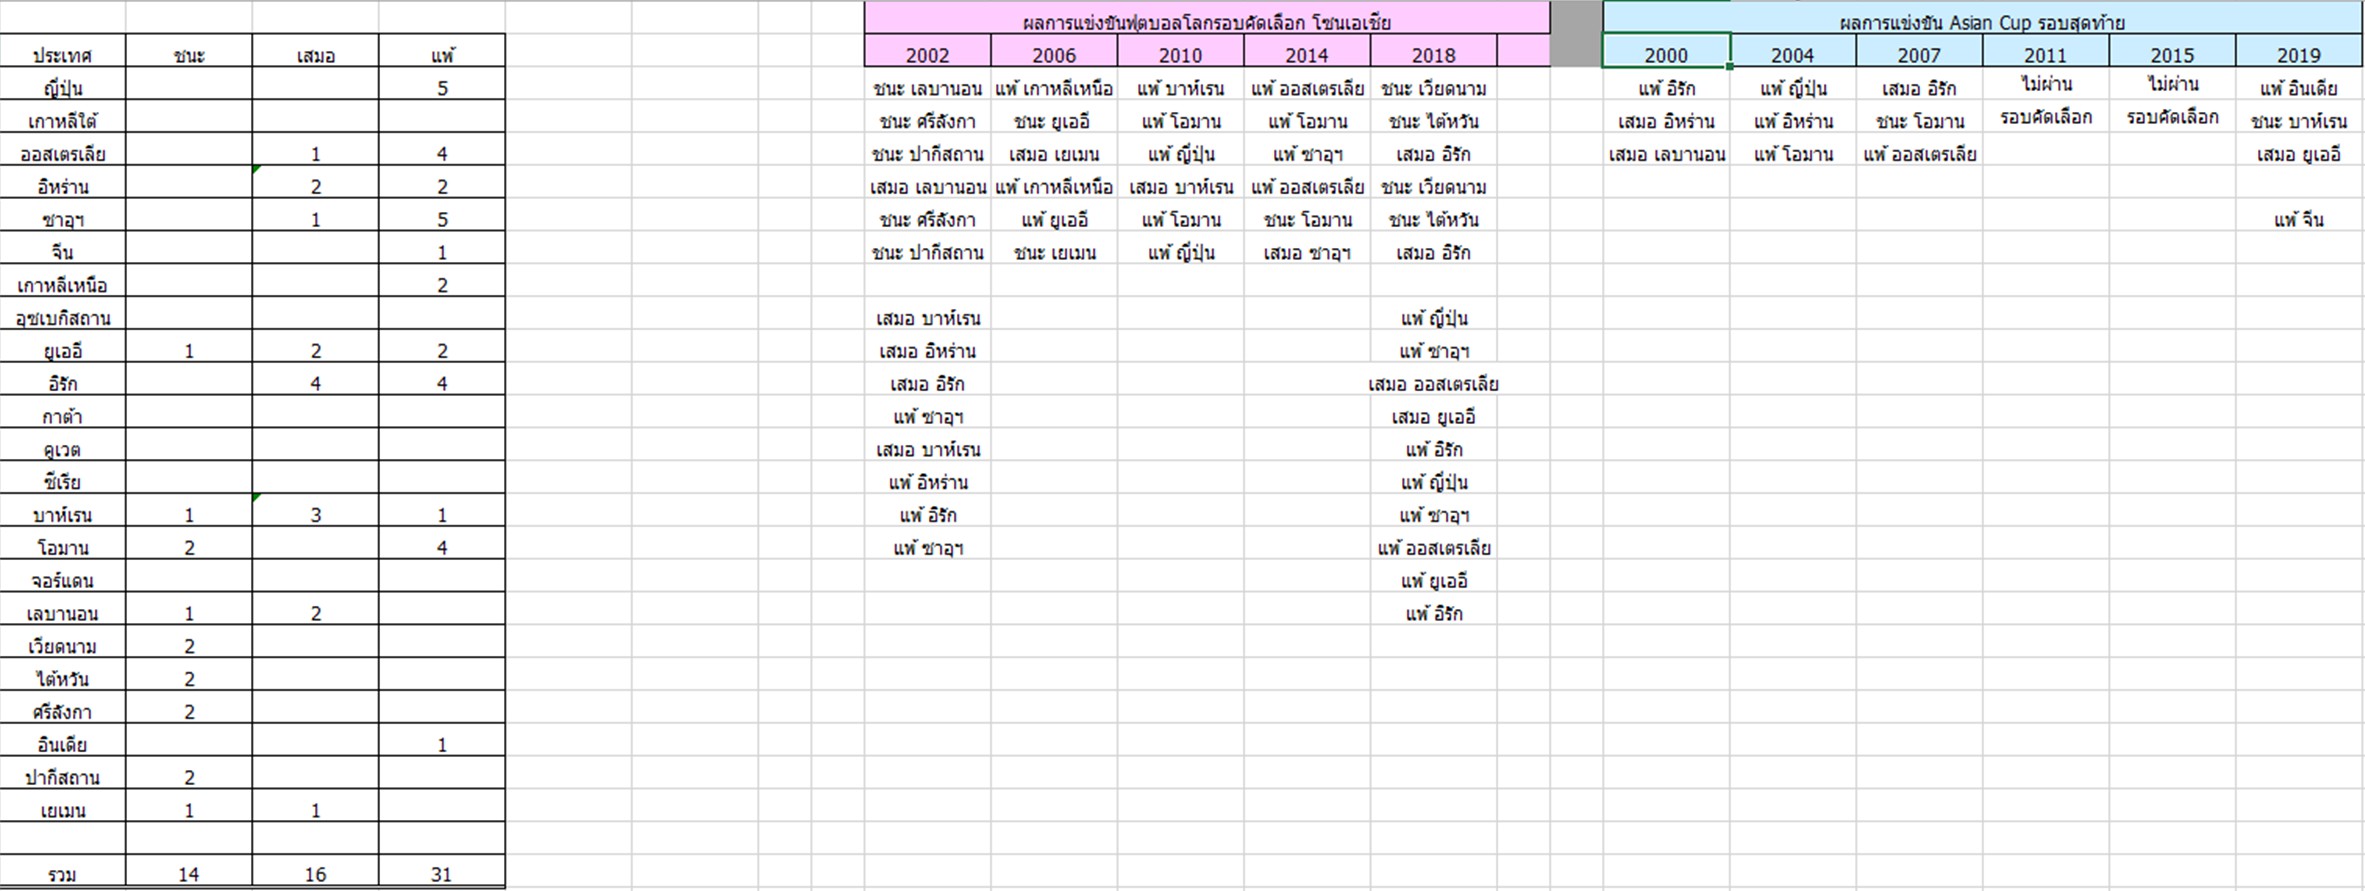Click the รวม total row label

click(63, 874)
